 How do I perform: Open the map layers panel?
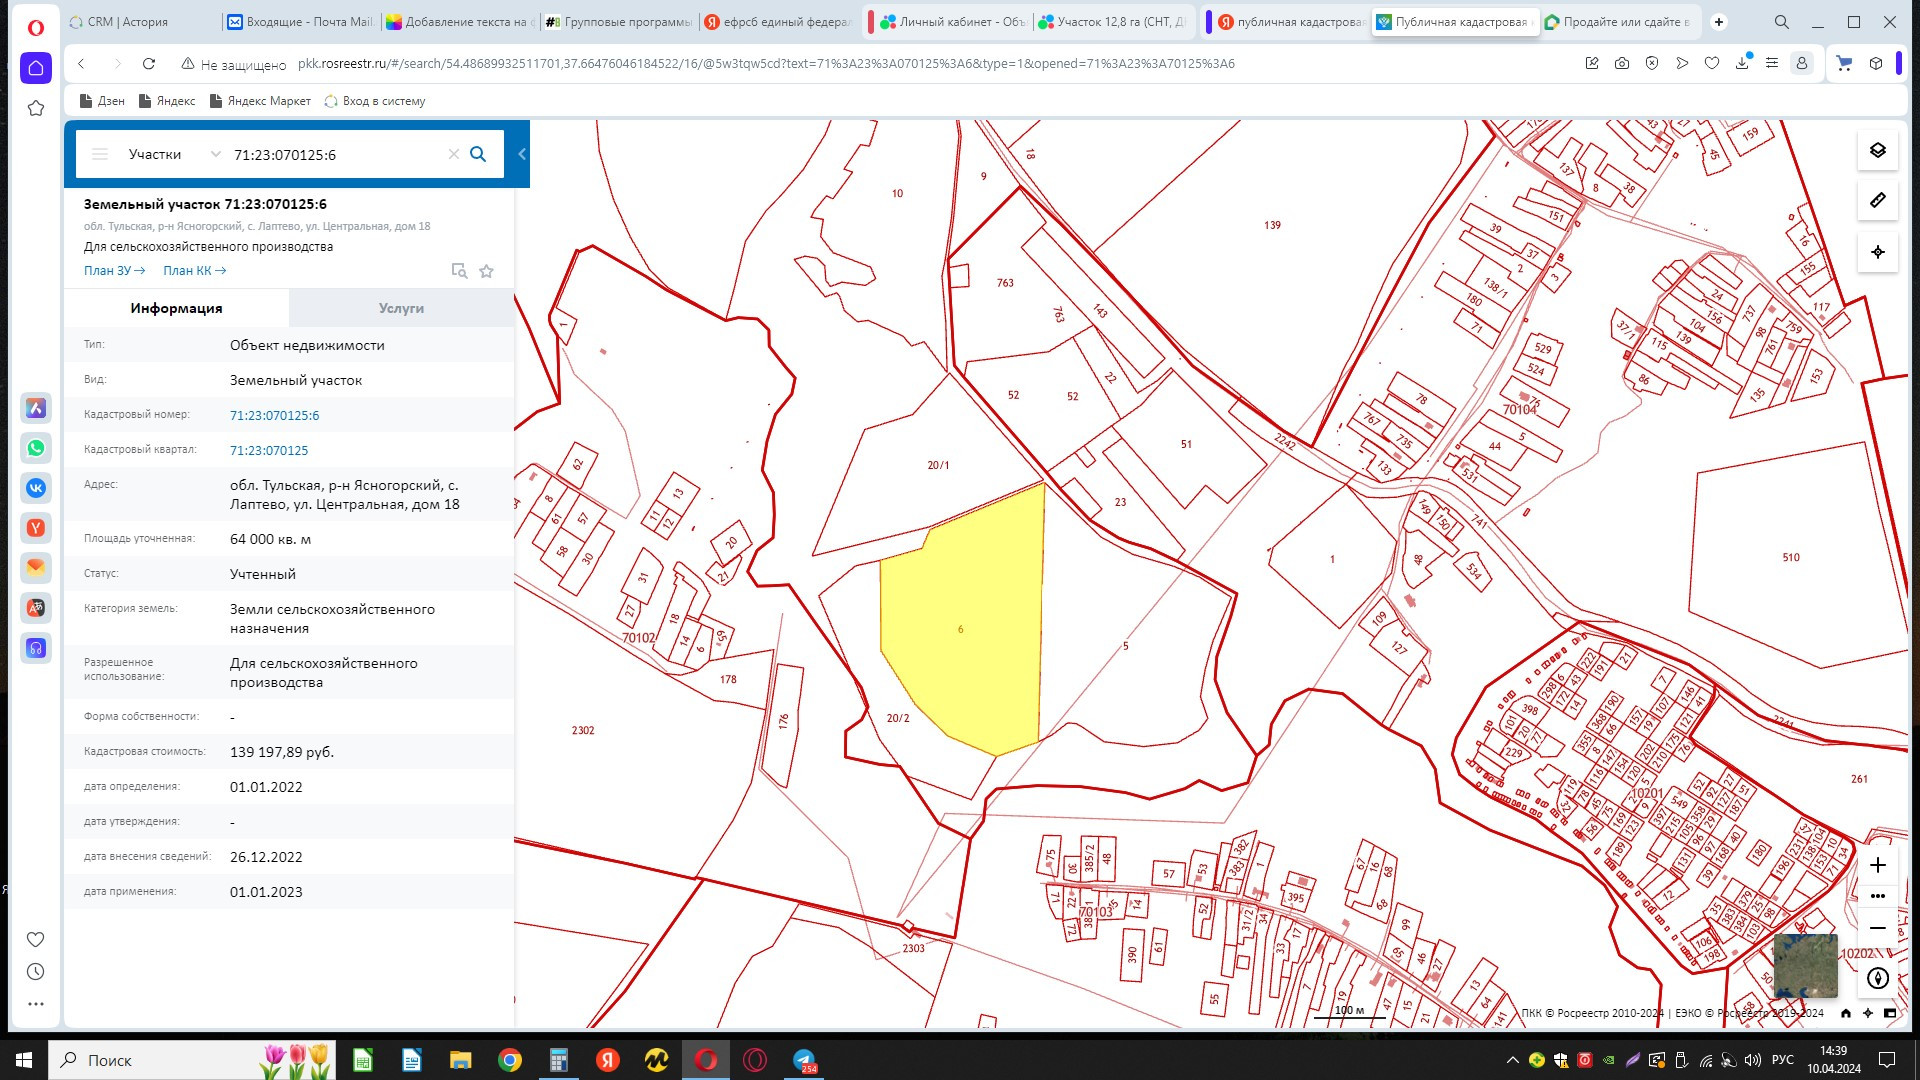[1877, 150]
